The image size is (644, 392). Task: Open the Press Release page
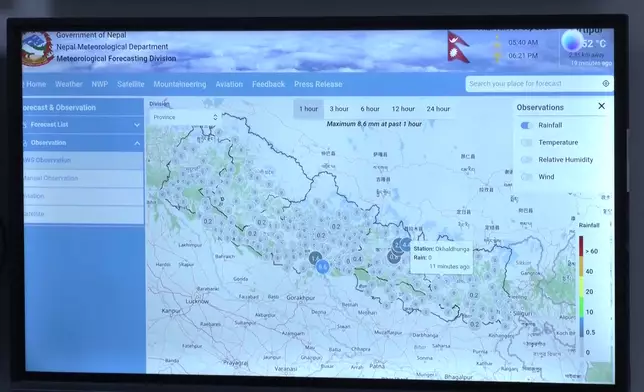[318, 84]
